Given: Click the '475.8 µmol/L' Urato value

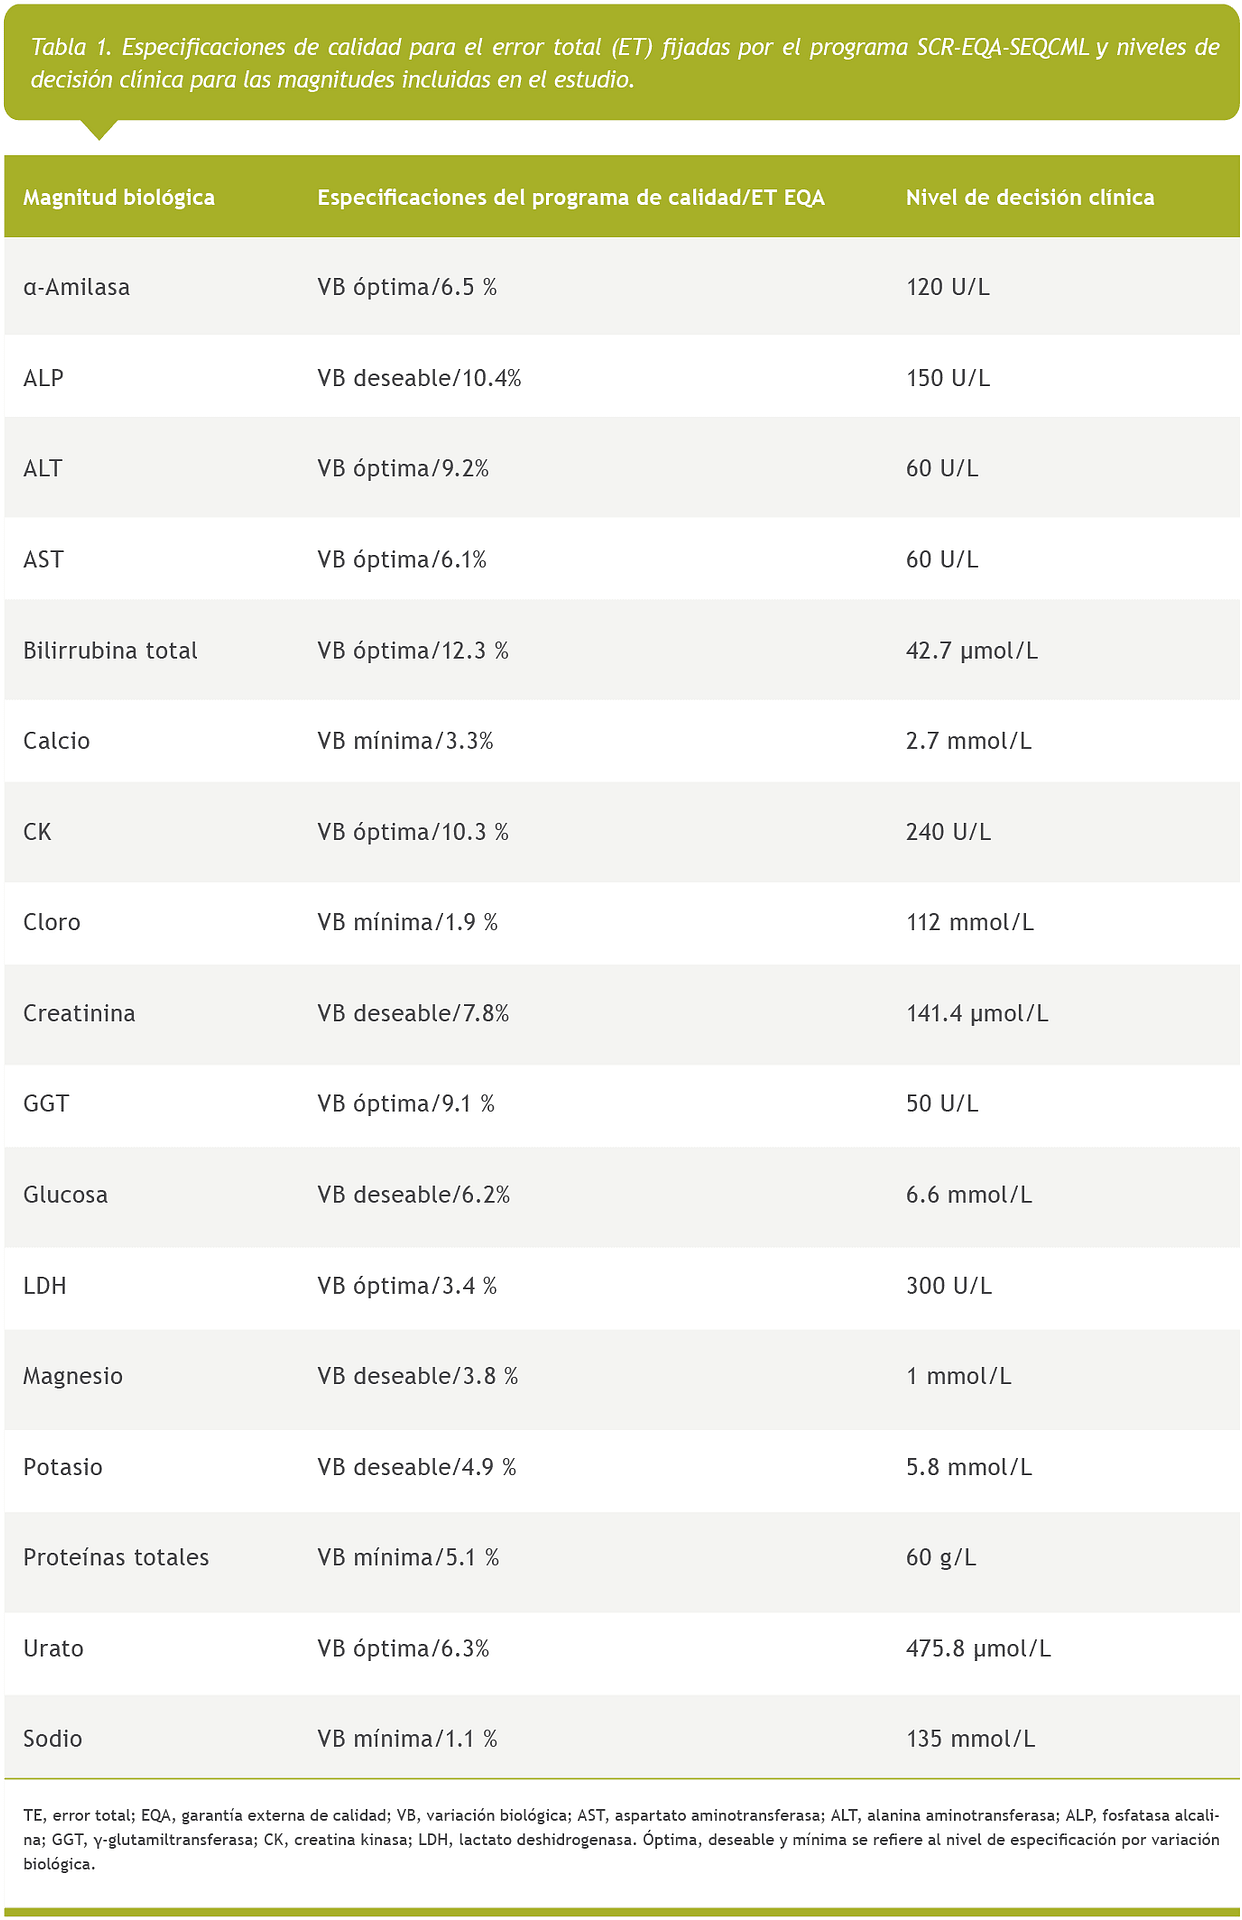Looking at the screenshot, I should click(978, 1648).
